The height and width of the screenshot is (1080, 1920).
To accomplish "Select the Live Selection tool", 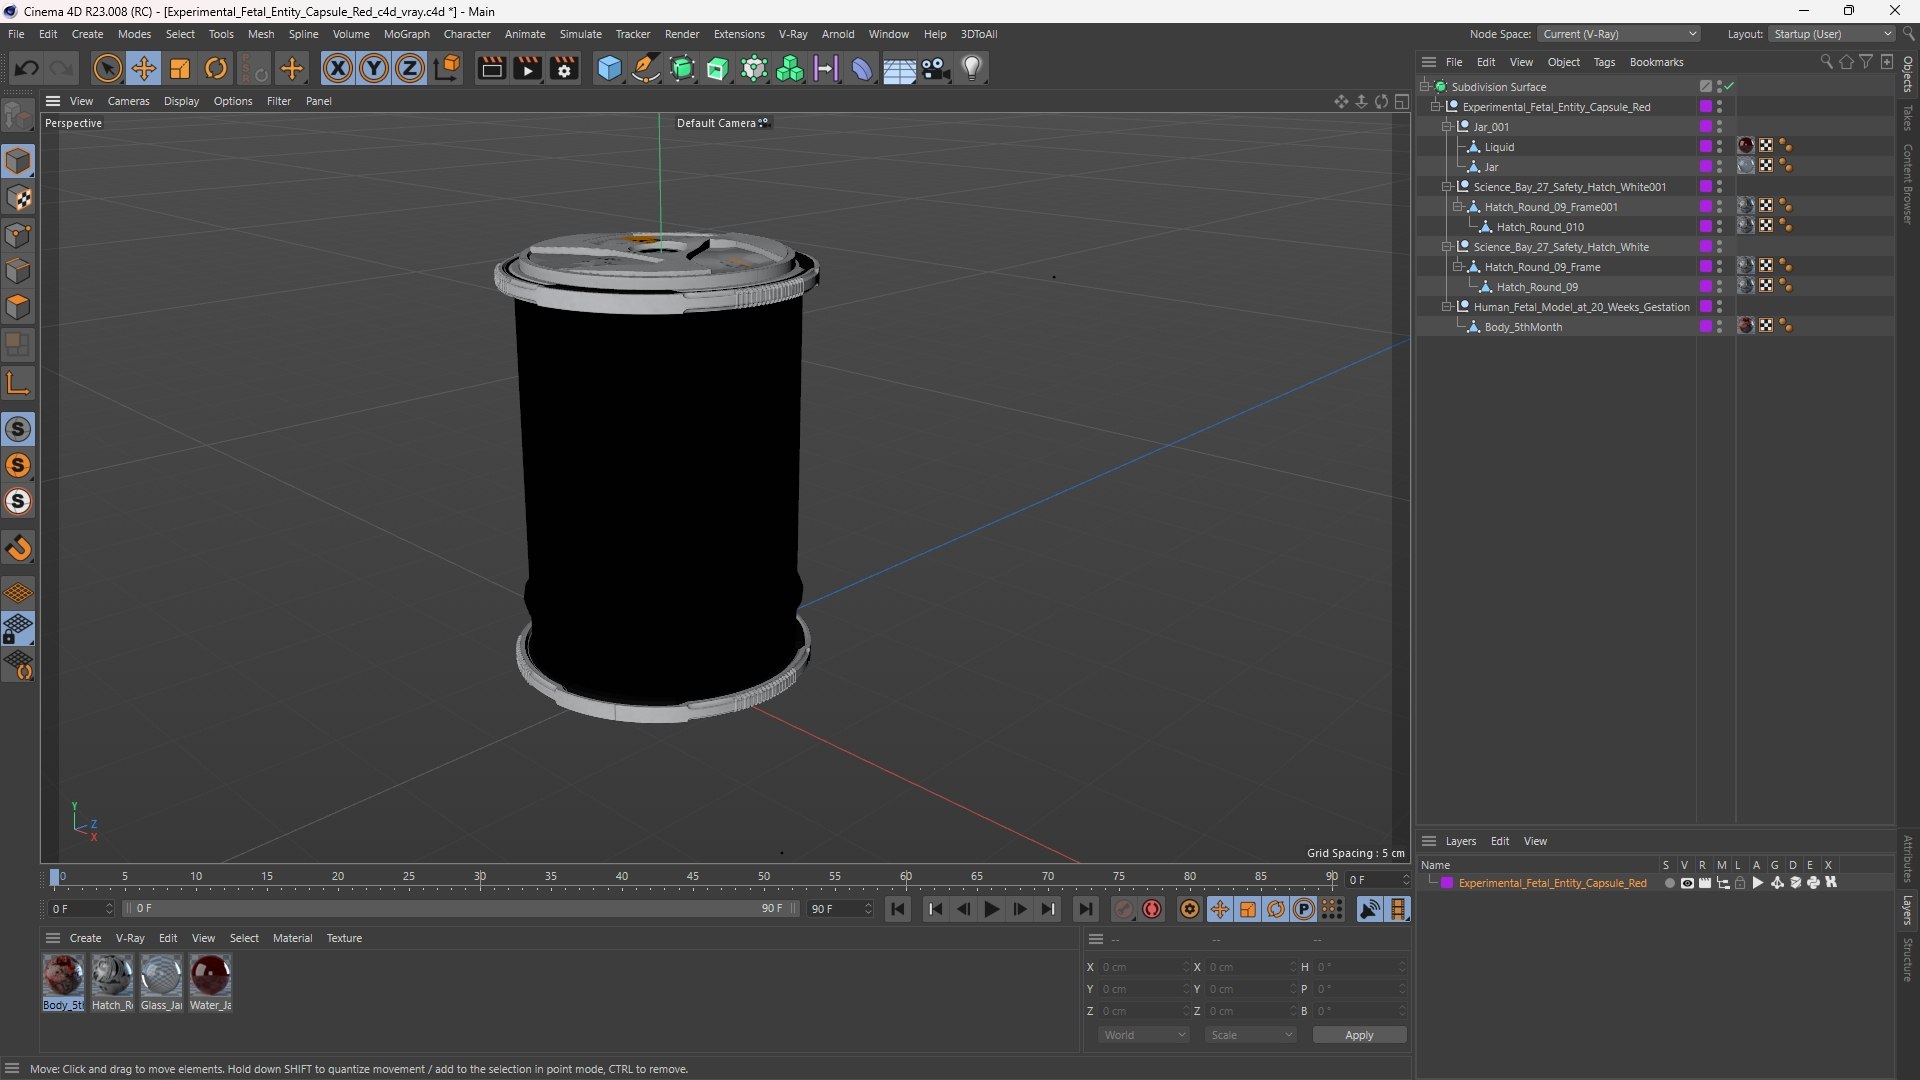I will point(107,68).
